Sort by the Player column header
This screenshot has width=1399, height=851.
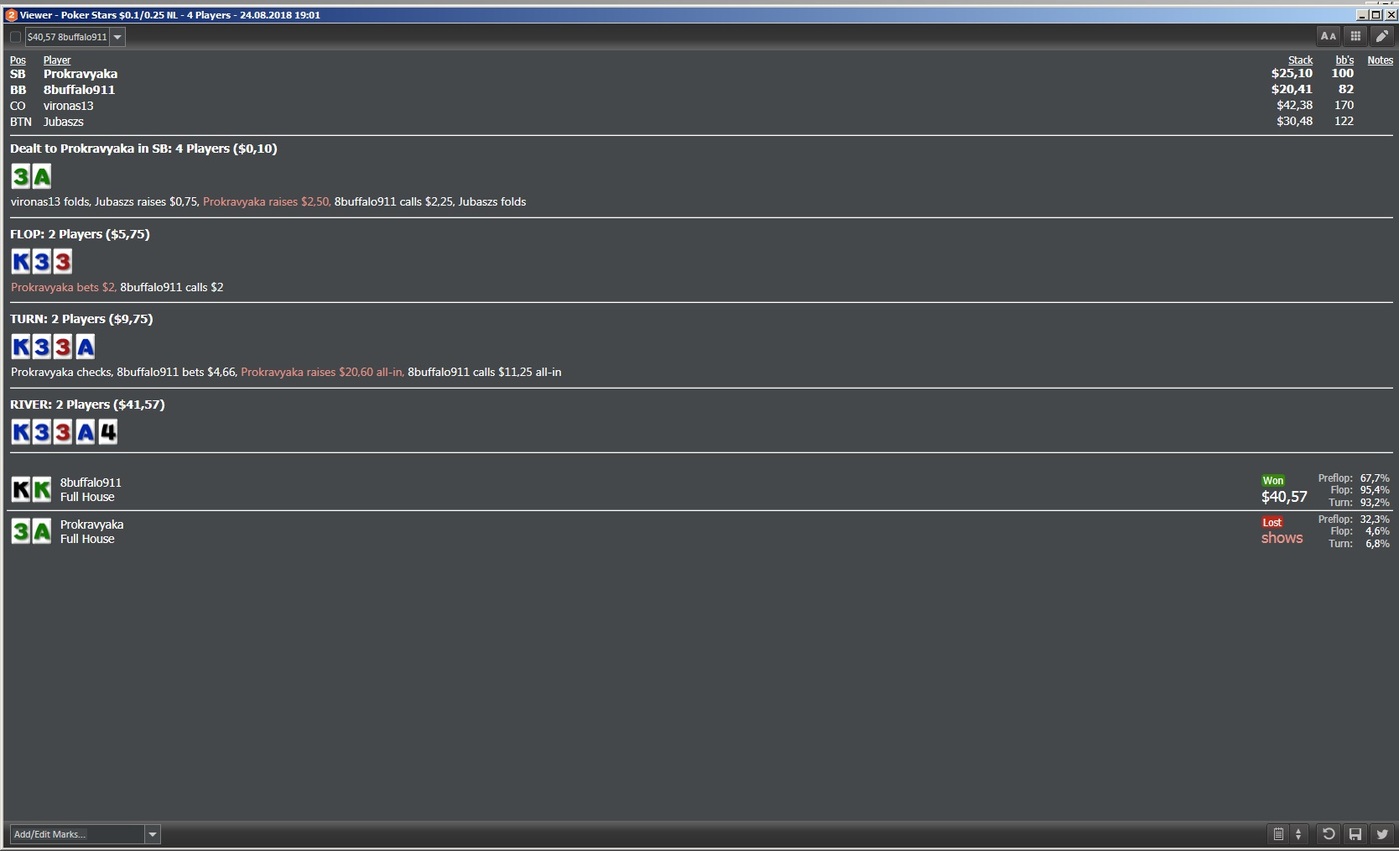(x=57, y=60)
